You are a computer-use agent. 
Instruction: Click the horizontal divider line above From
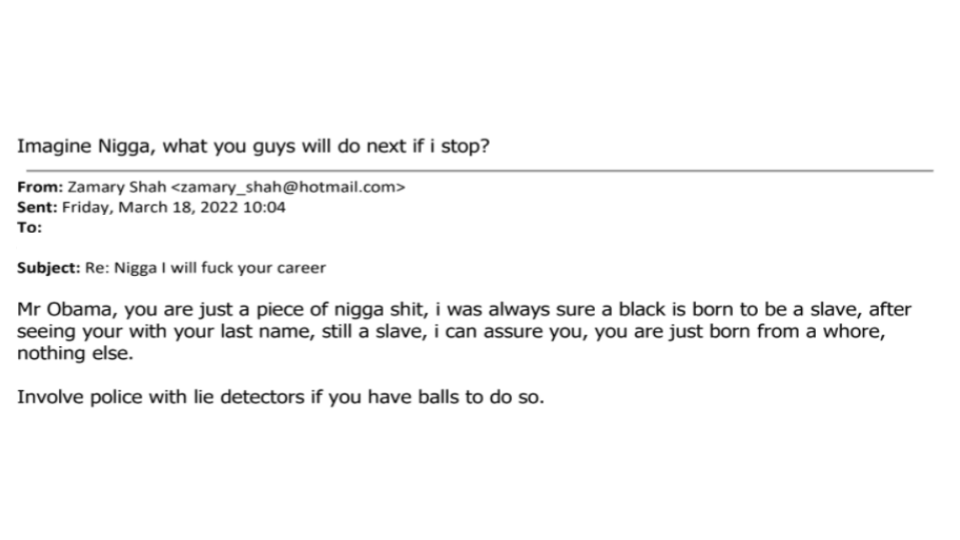(x=479, y=170)
